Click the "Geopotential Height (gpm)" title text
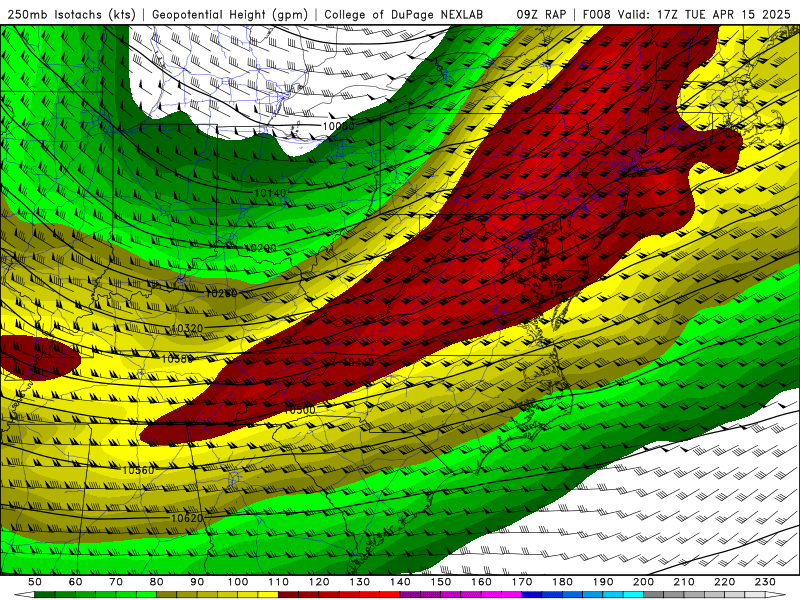800x600 pixels. (x=230, y=14)
